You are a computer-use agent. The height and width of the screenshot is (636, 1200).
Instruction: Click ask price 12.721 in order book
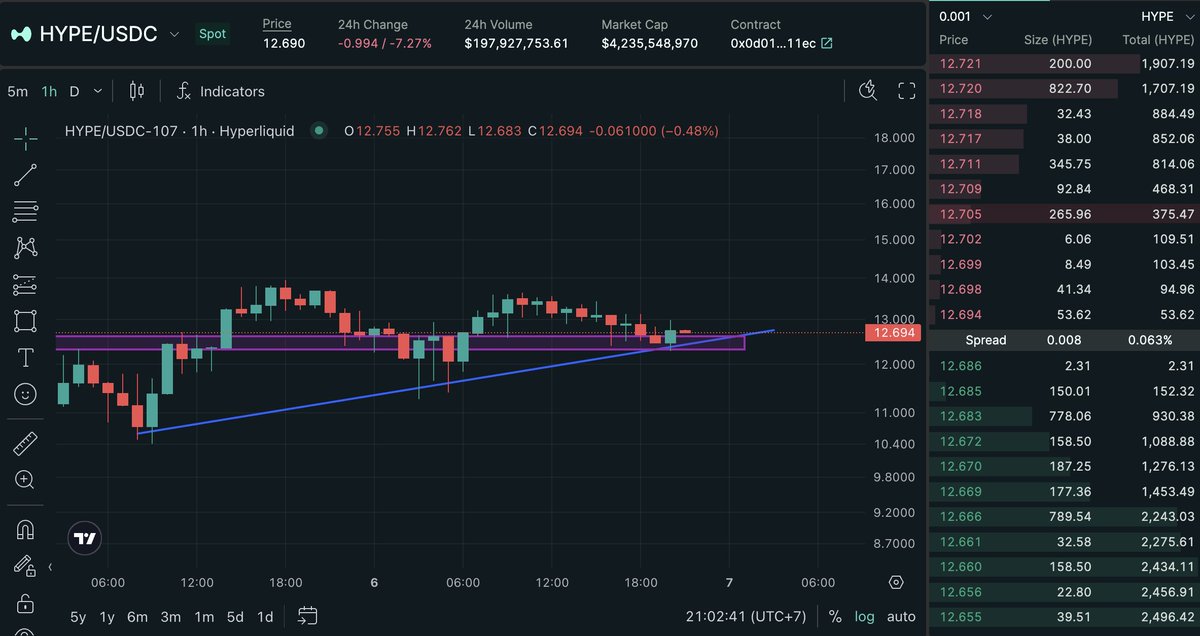coord(960,63)
